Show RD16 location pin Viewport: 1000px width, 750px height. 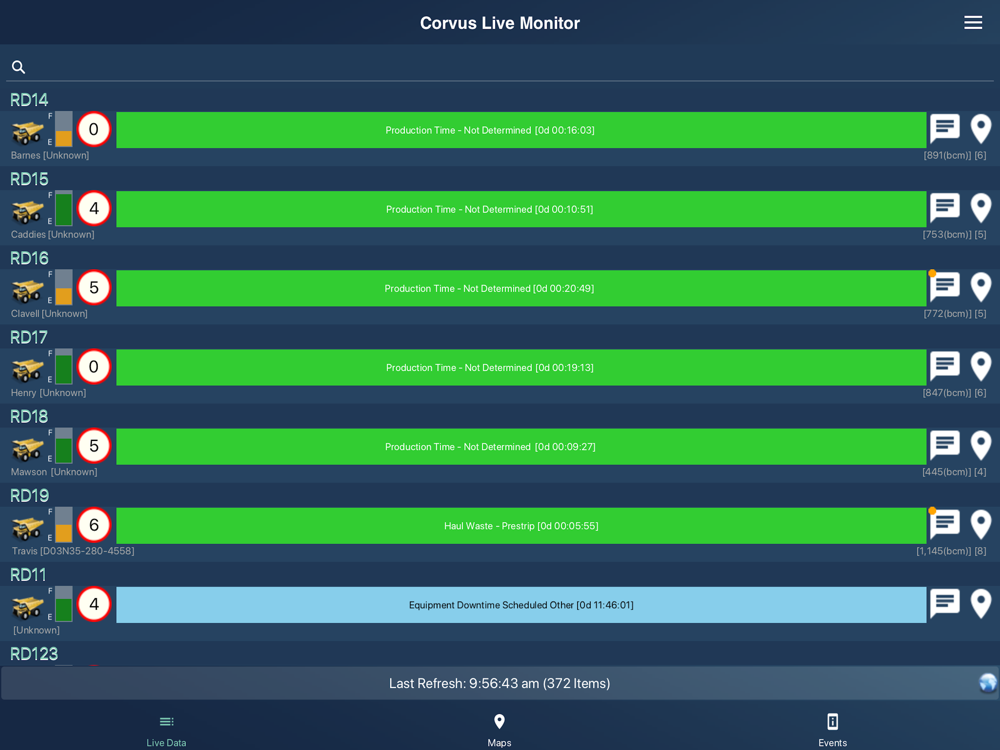point(981,288)
